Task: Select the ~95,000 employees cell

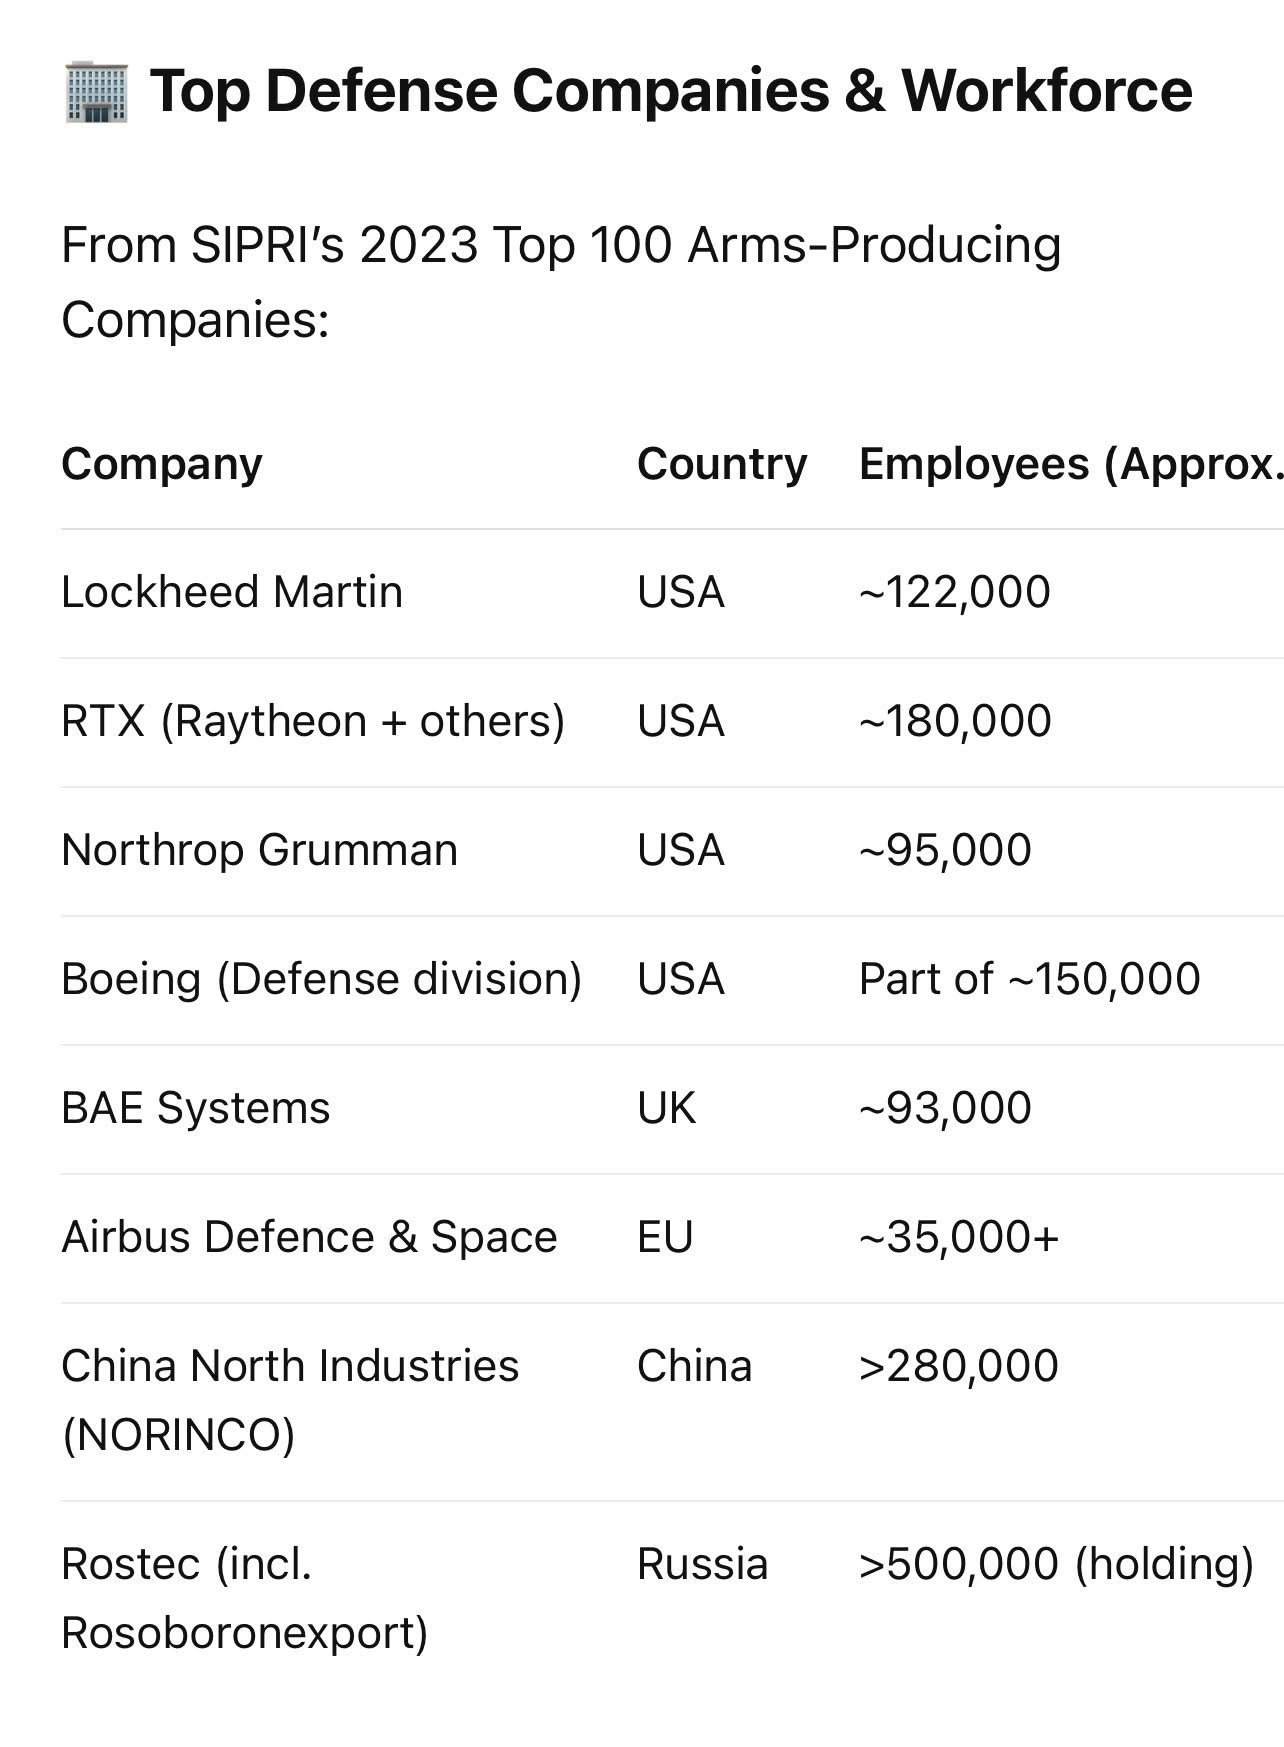Action: pyautogui.click(x=944, y=850)
